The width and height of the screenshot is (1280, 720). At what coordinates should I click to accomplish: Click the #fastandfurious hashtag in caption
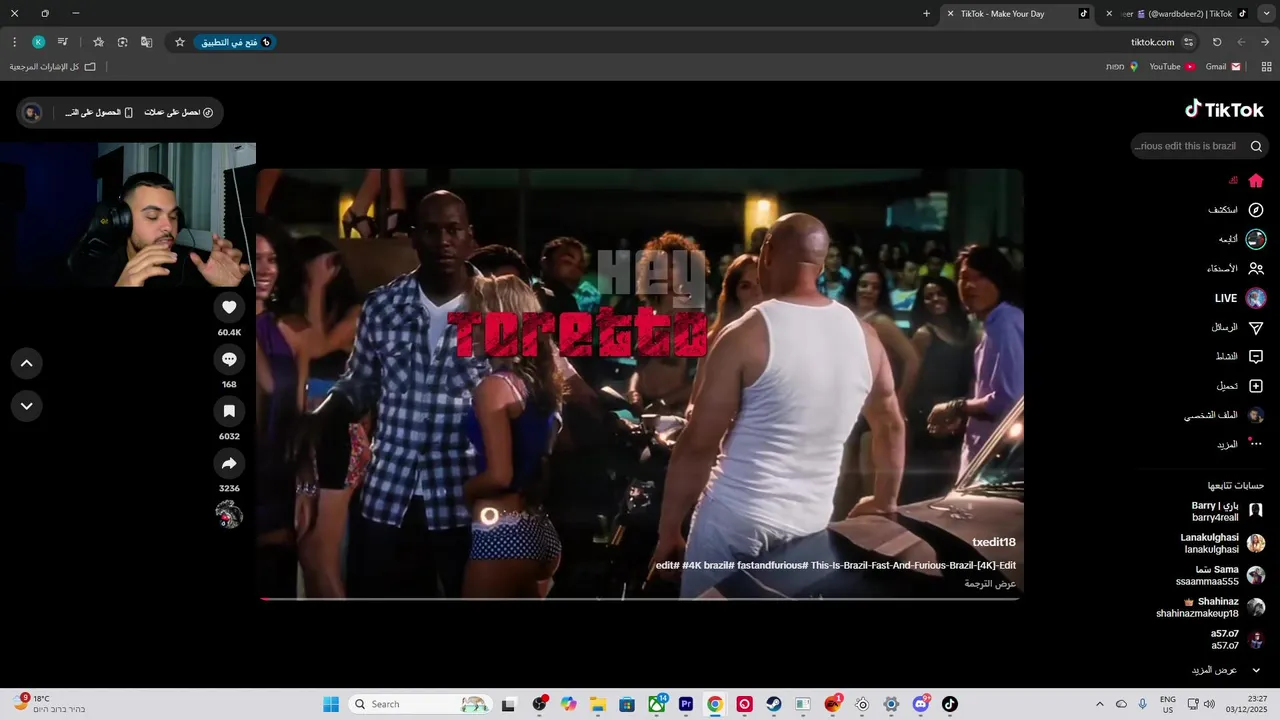point(771,565)
